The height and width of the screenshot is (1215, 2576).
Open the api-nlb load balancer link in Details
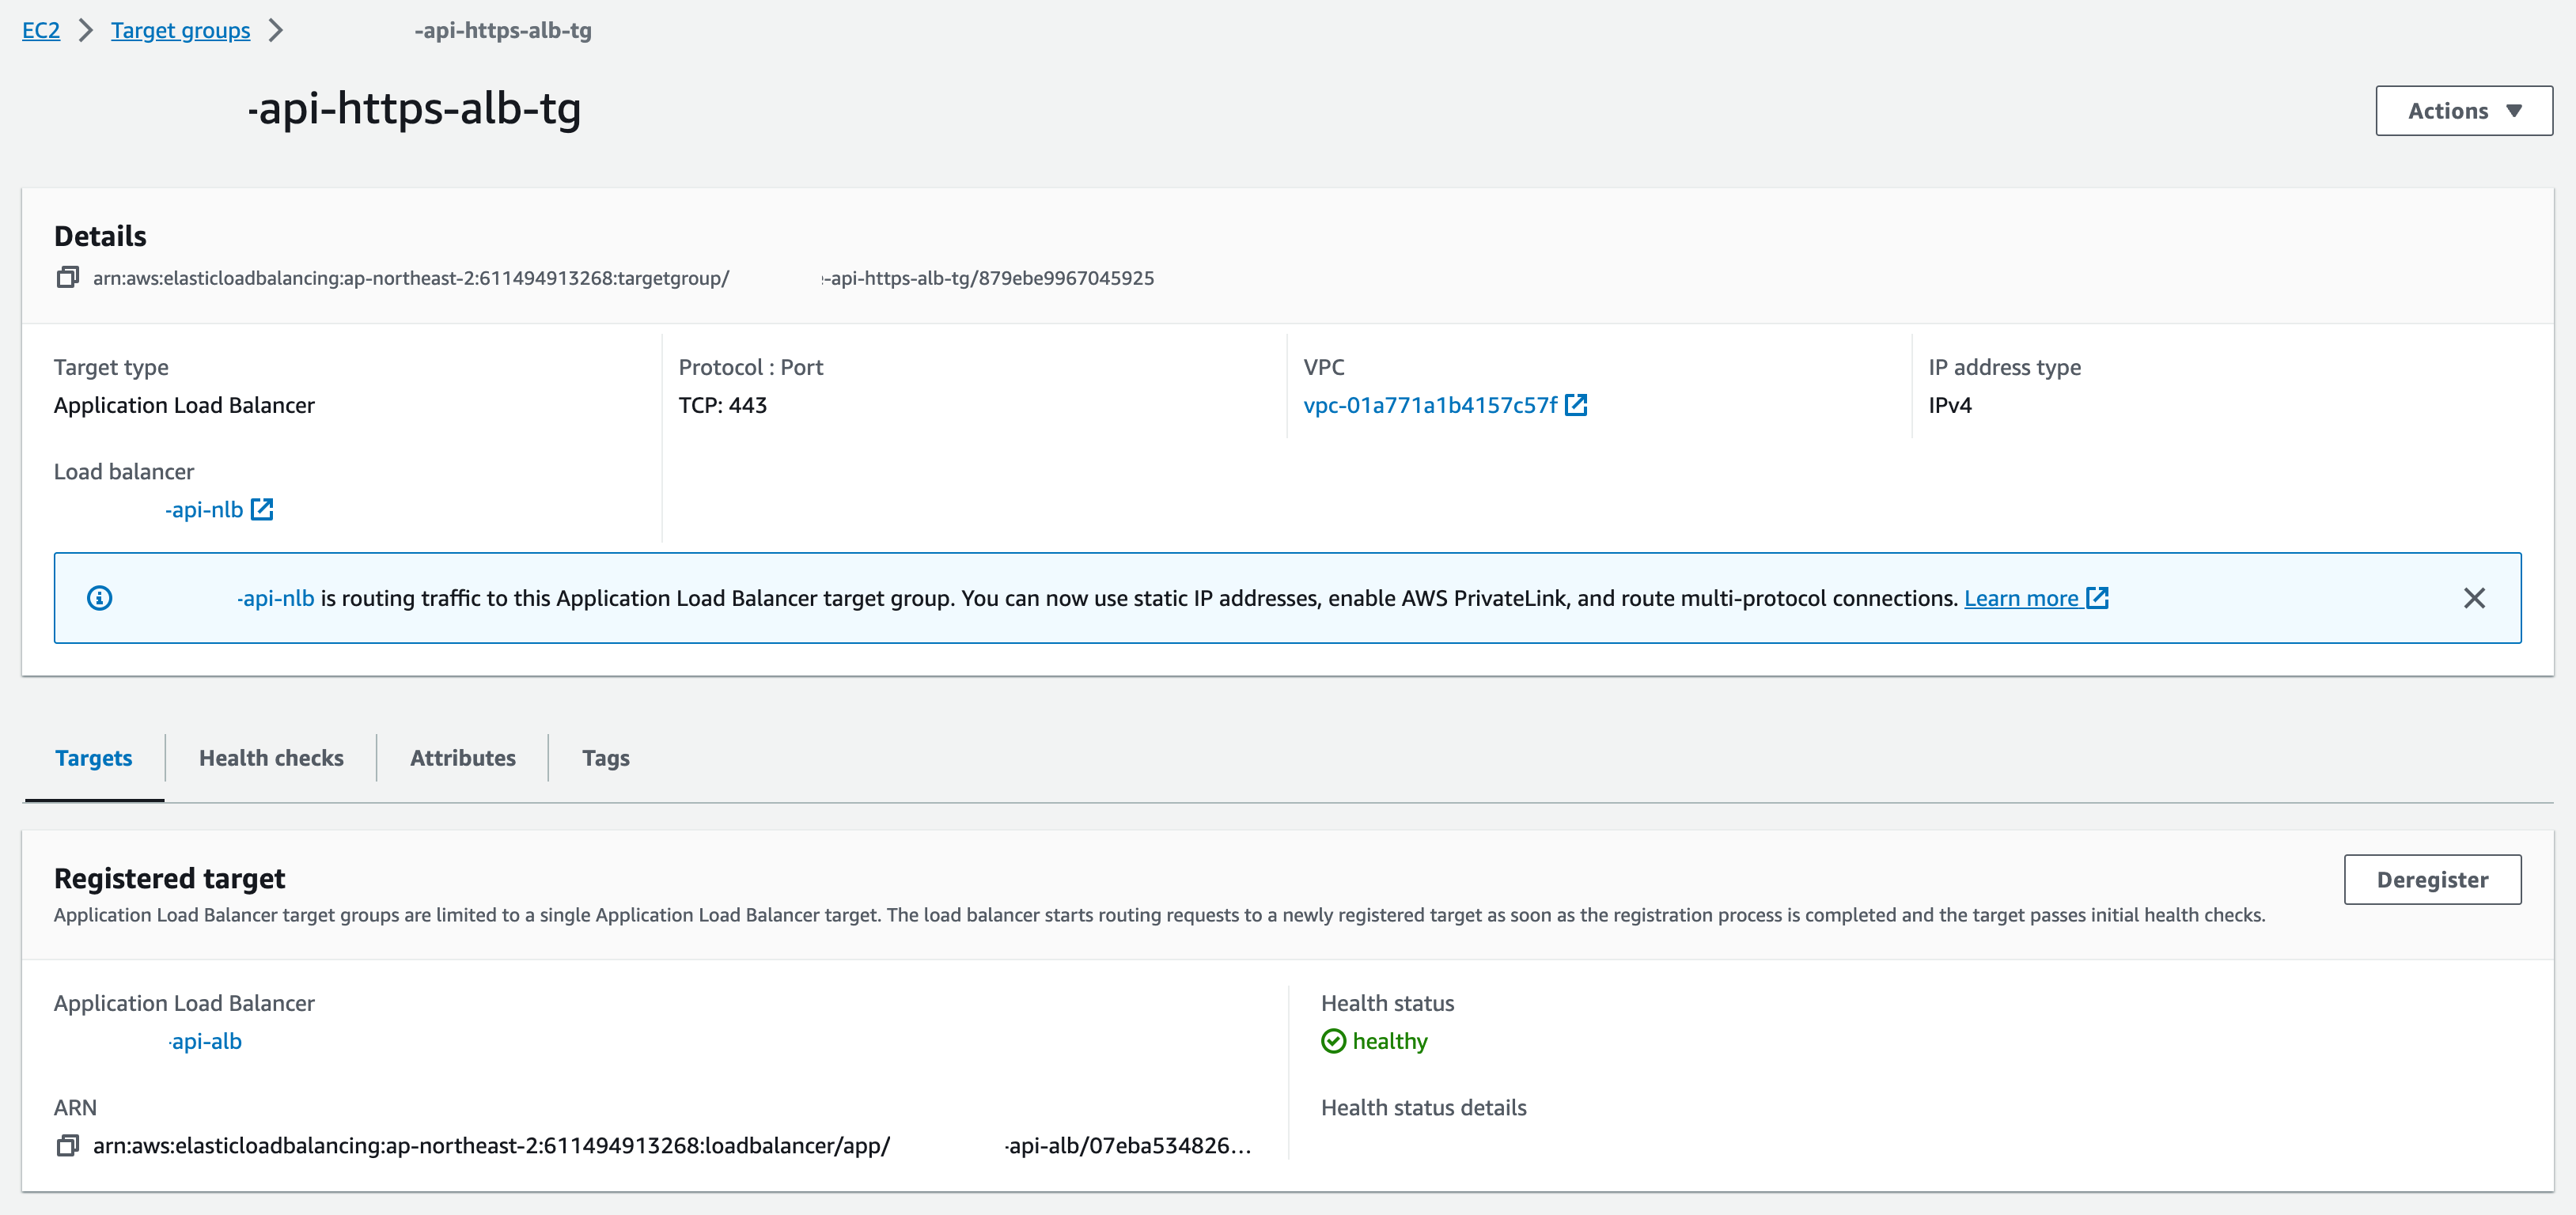click(x=204, y=509)
